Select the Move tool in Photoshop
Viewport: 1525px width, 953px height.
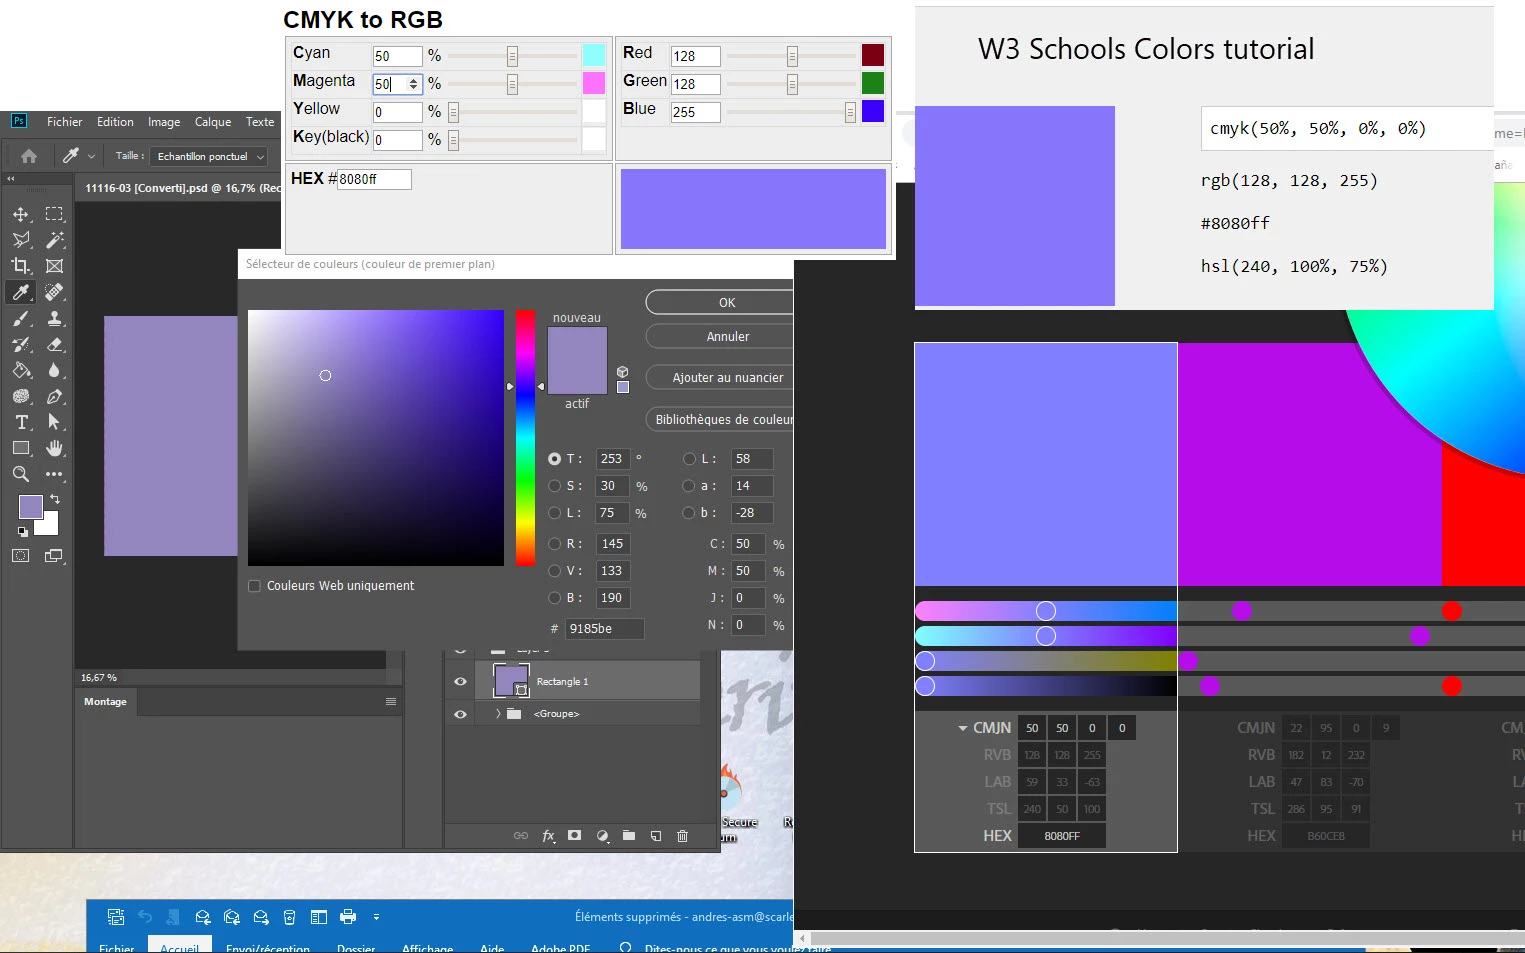(x=21, y=214)
